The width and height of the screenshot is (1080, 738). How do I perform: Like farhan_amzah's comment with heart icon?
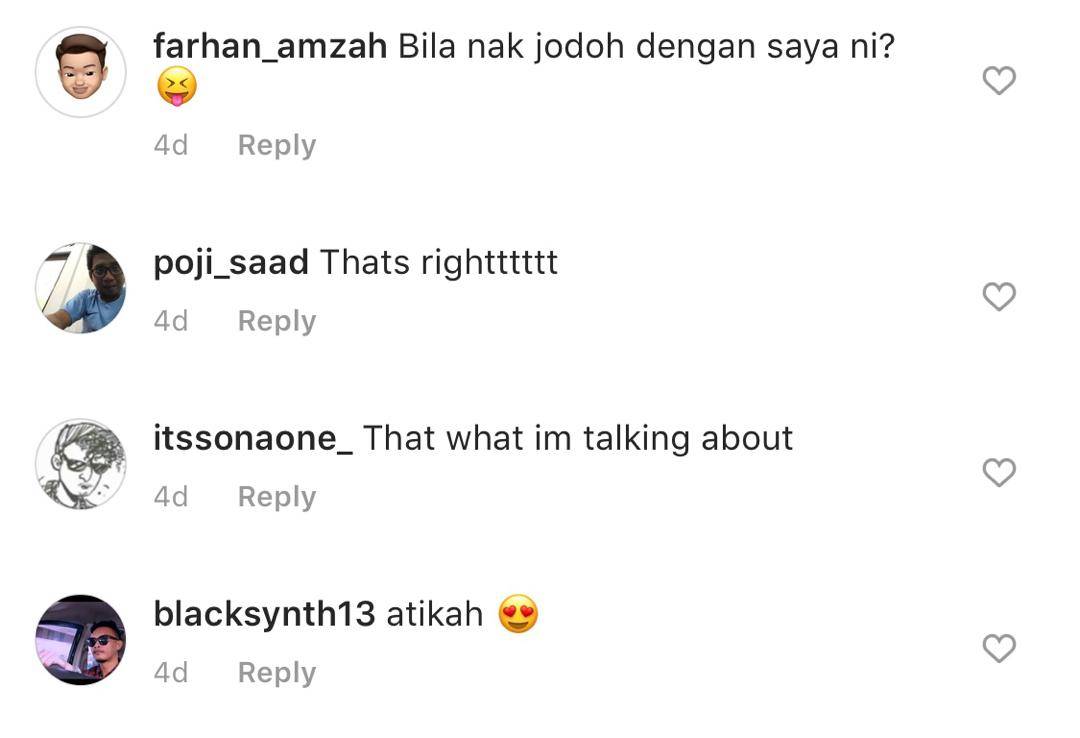point(999,81)
